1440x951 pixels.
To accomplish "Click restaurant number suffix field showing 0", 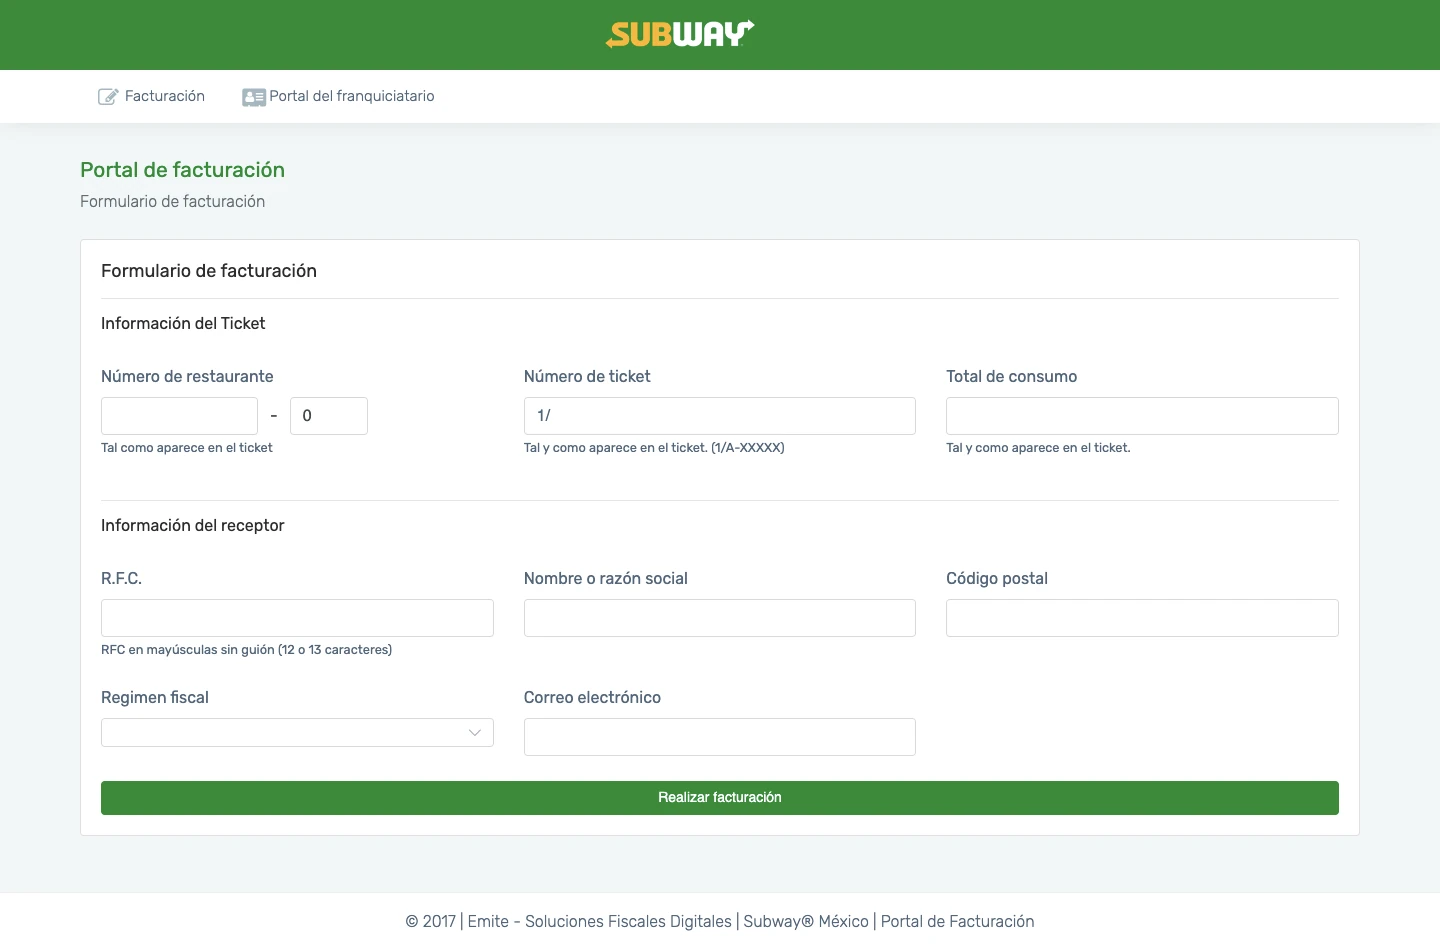I will (x=329, y=416).
